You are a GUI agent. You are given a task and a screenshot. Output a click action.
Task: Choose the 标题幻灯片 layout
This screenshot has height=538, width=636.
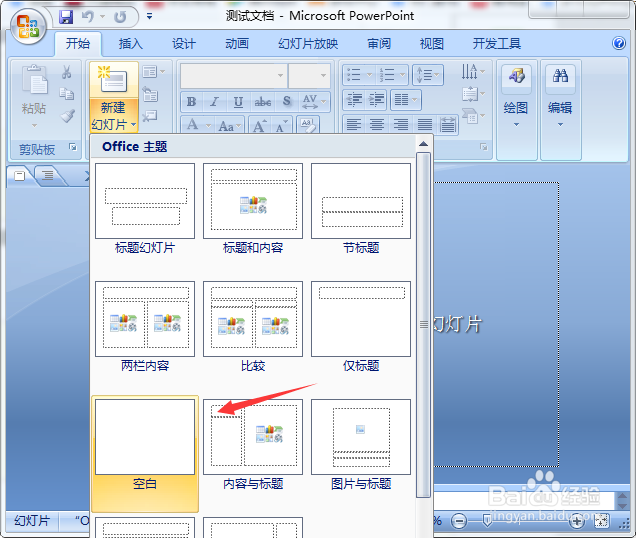click(145, 209)
